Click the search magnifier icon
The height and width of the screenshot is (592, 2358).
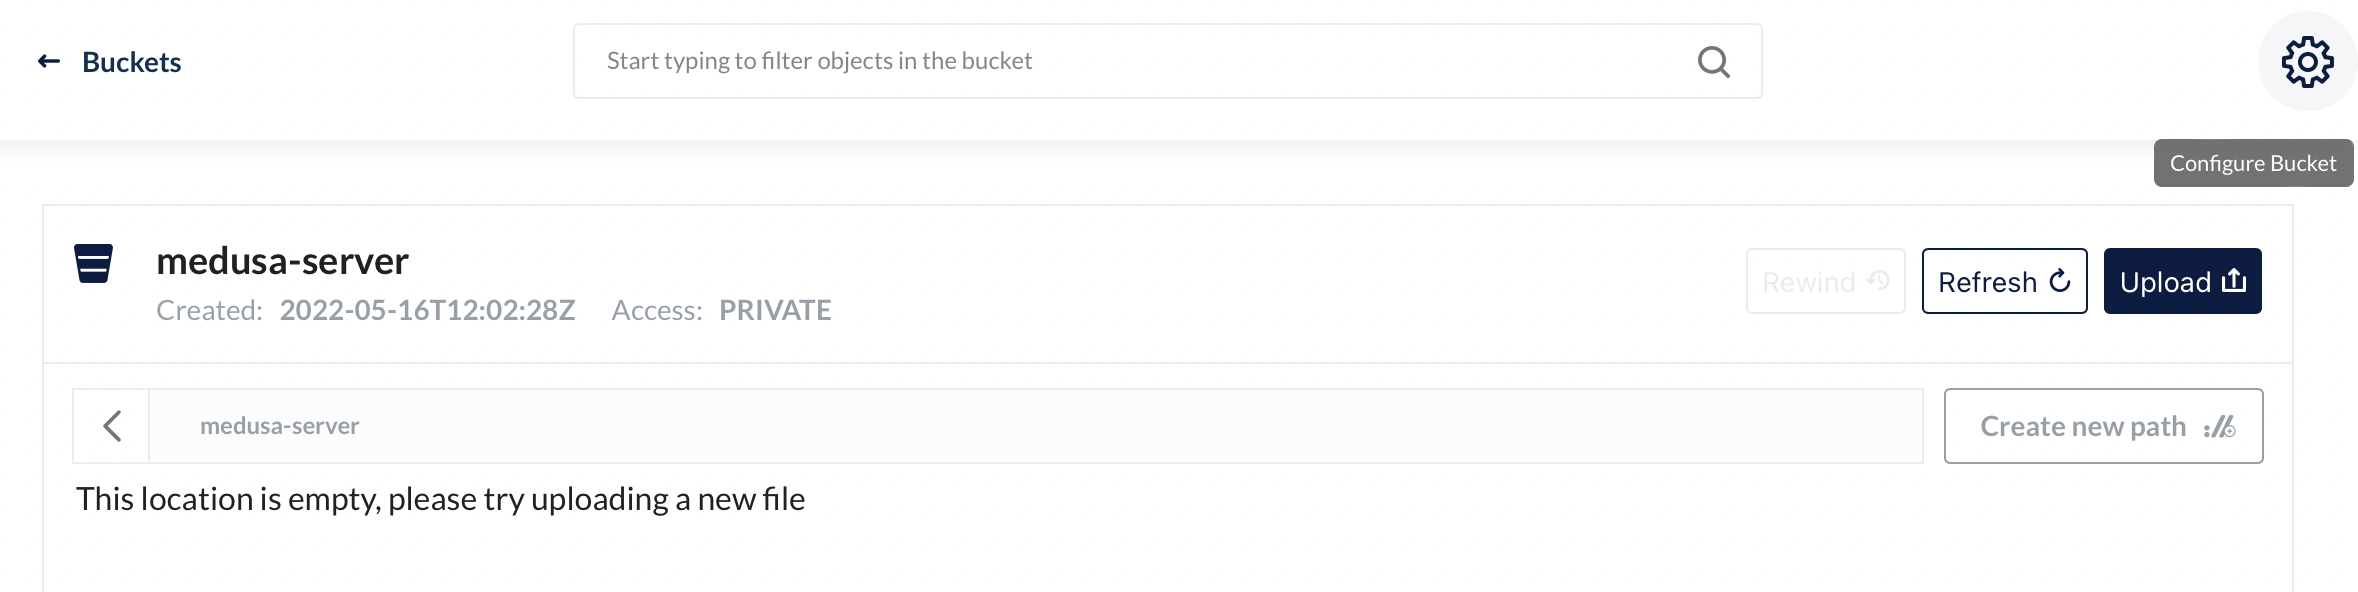(x=1712, y=61)
